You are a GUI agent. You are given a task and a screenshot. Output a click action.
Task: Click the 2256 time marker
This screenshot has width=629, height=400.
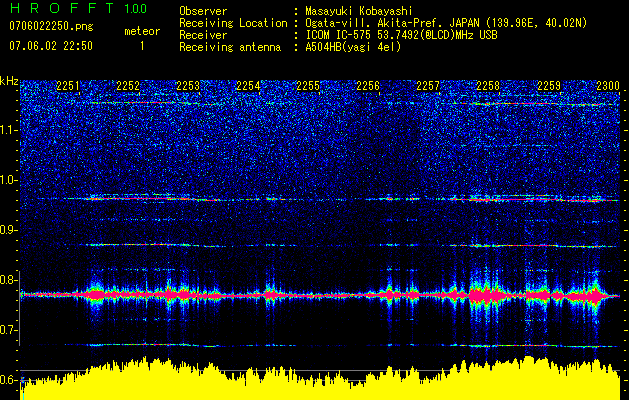point(368,86)
